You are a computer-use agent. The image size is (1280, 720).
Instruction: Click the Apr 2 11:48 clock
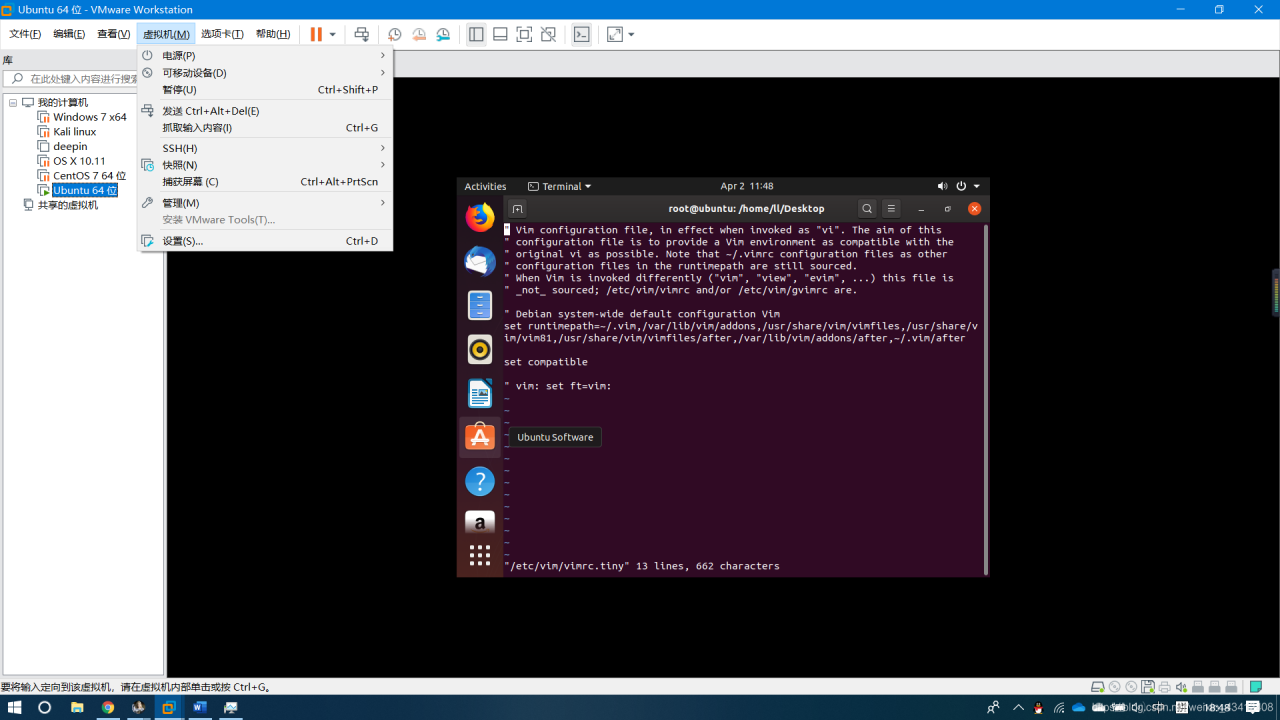click(x=747, y=186)
